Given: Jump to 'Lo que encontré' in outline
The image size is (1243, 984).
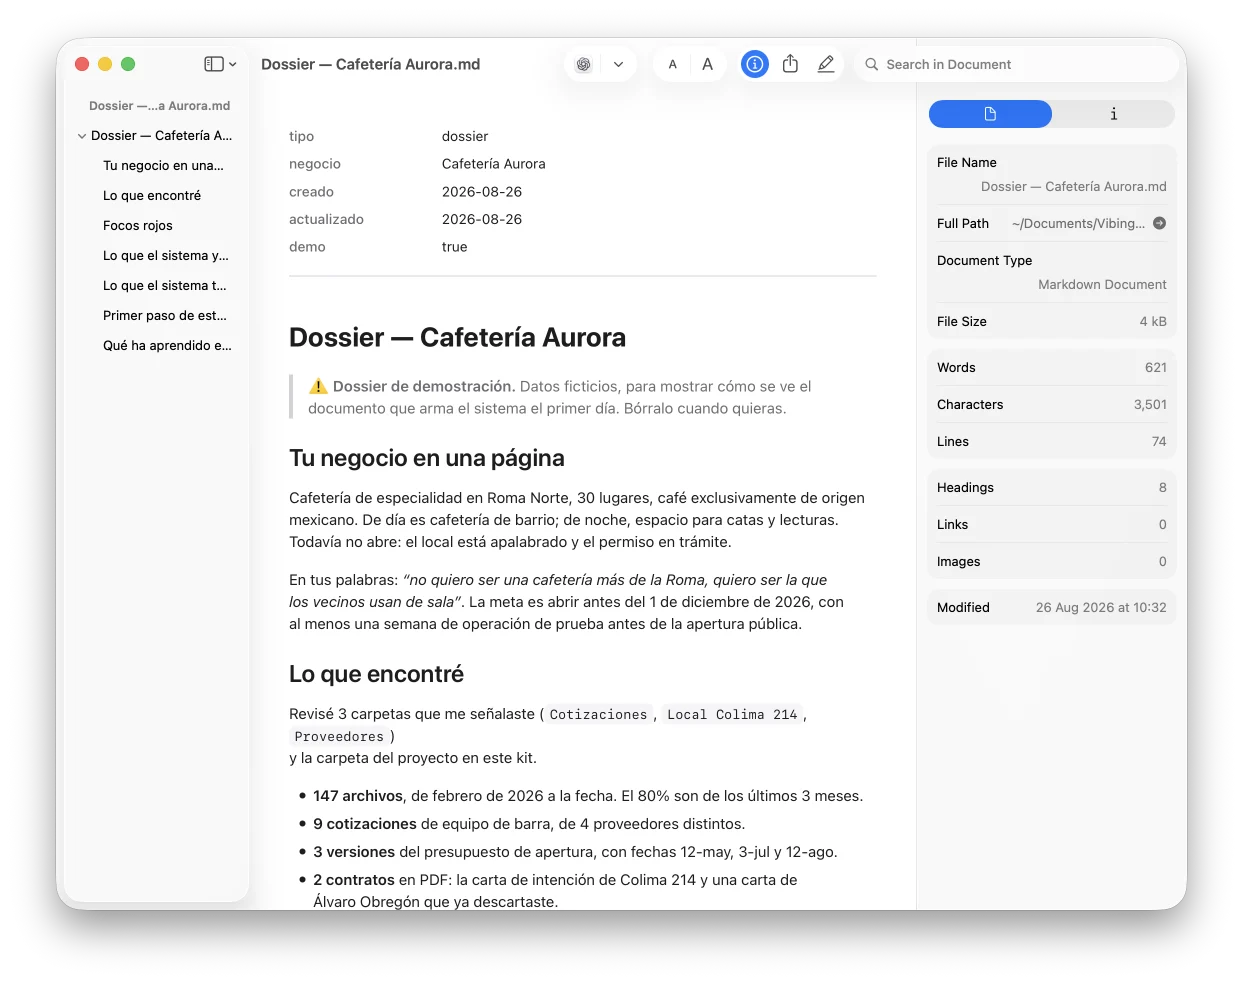Looking at the screenshot, I should (152, 196).
